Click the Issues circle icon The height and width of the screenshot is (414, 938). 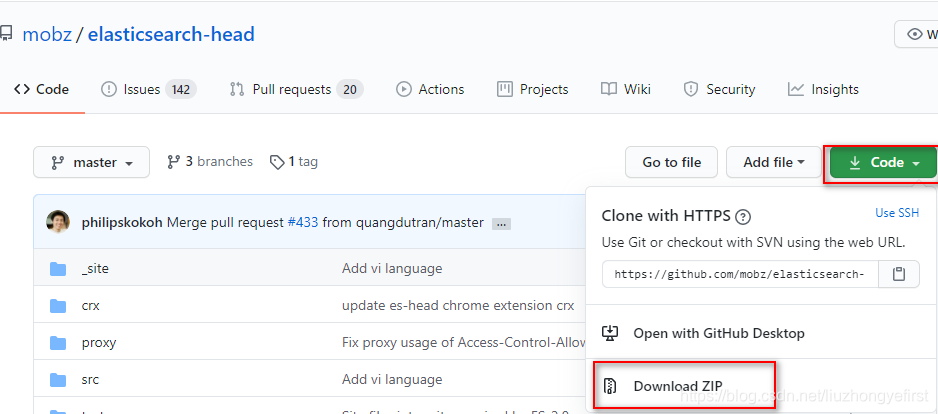click(x=108, y=90)
